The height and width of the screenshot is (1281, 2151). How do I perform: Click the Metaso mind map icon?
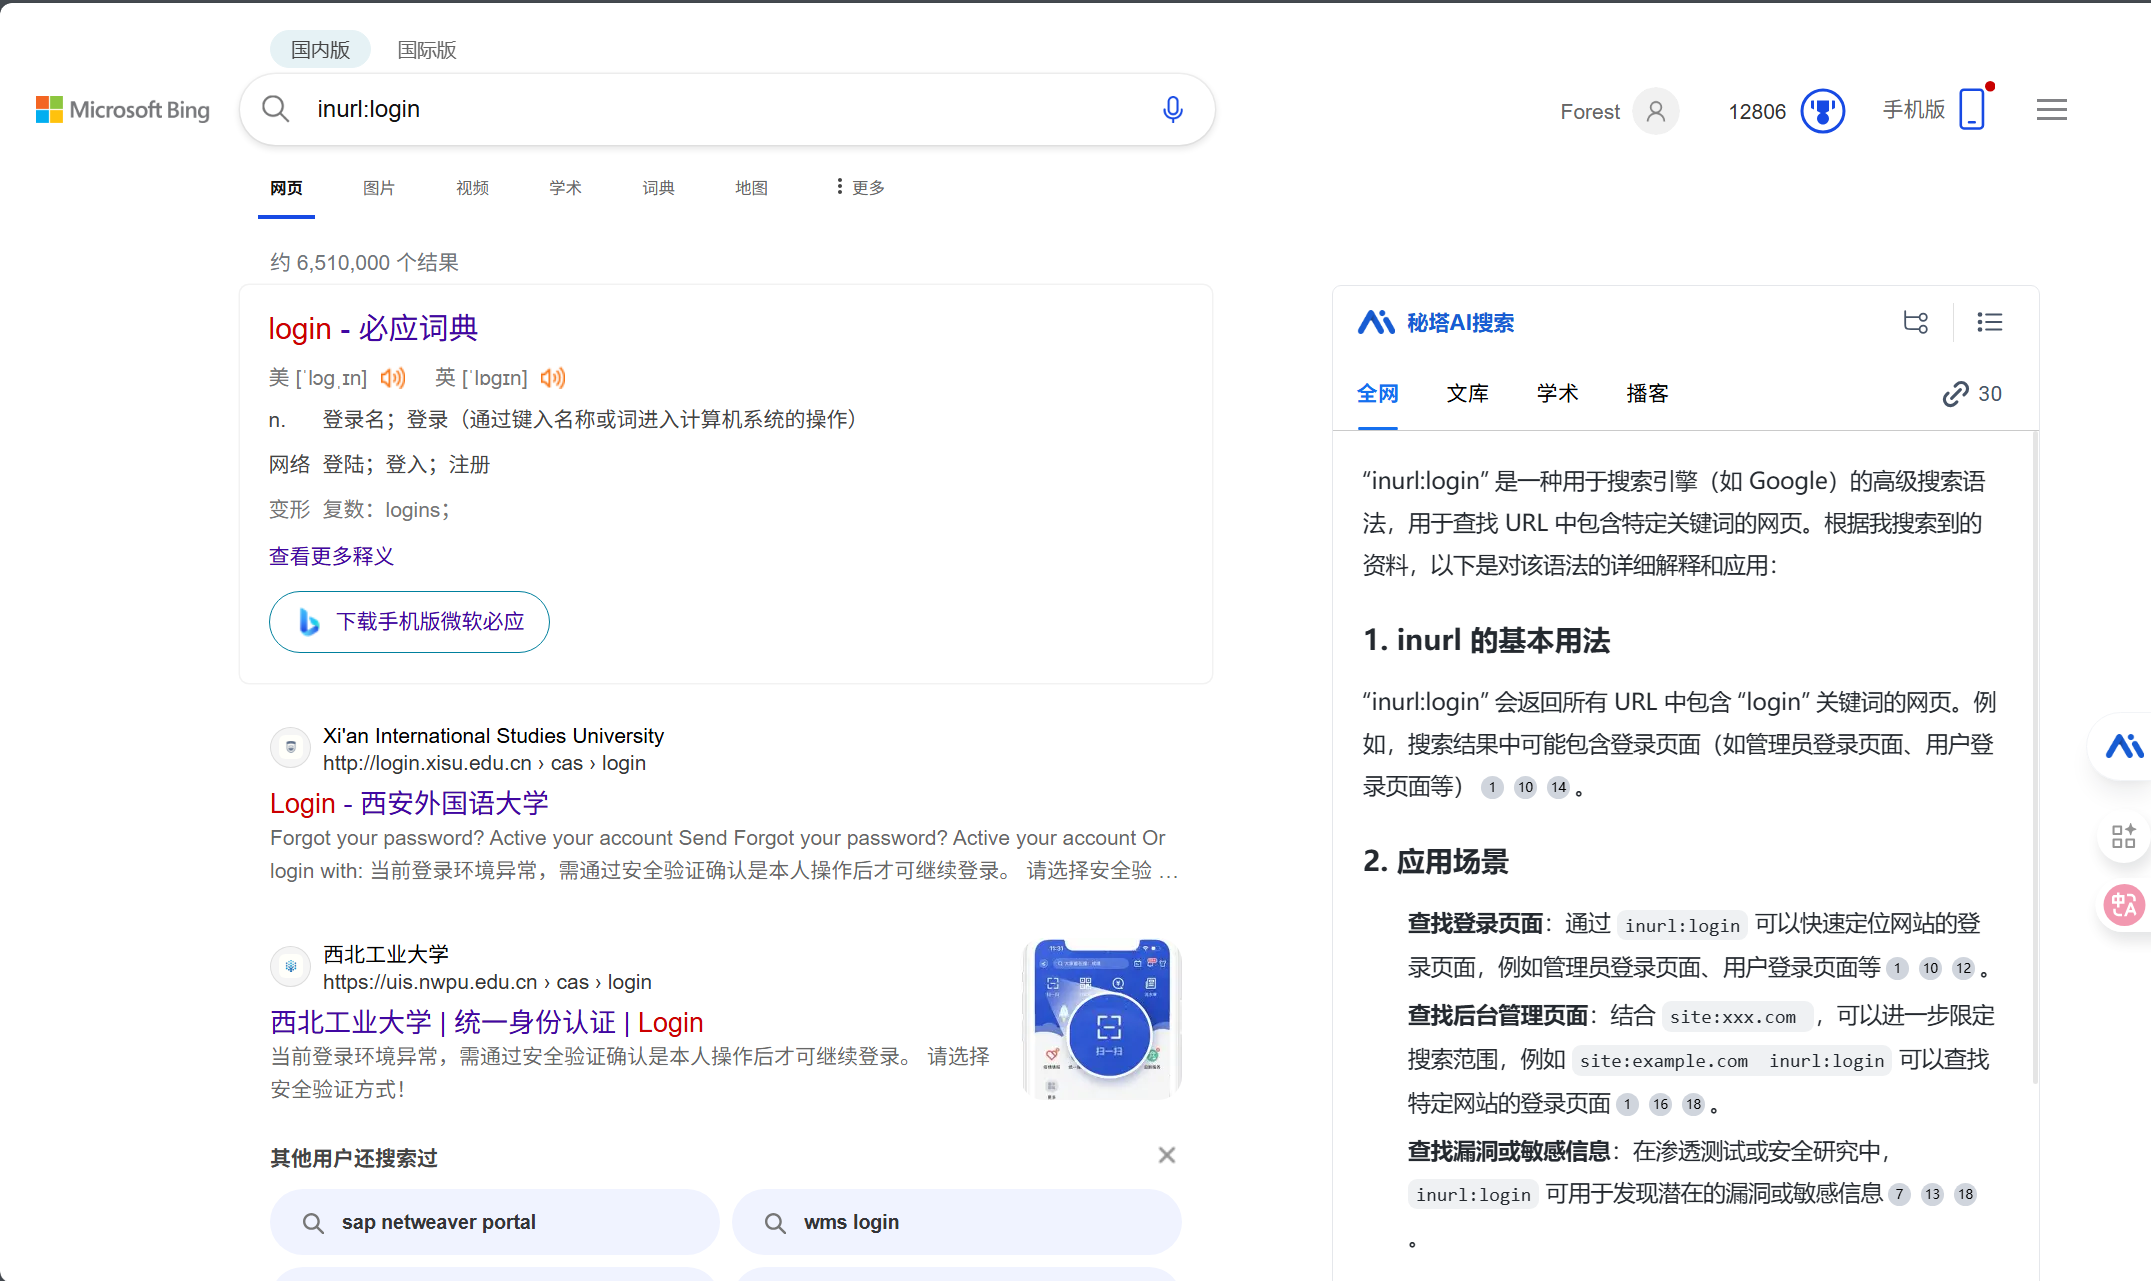pos(1916,322)
